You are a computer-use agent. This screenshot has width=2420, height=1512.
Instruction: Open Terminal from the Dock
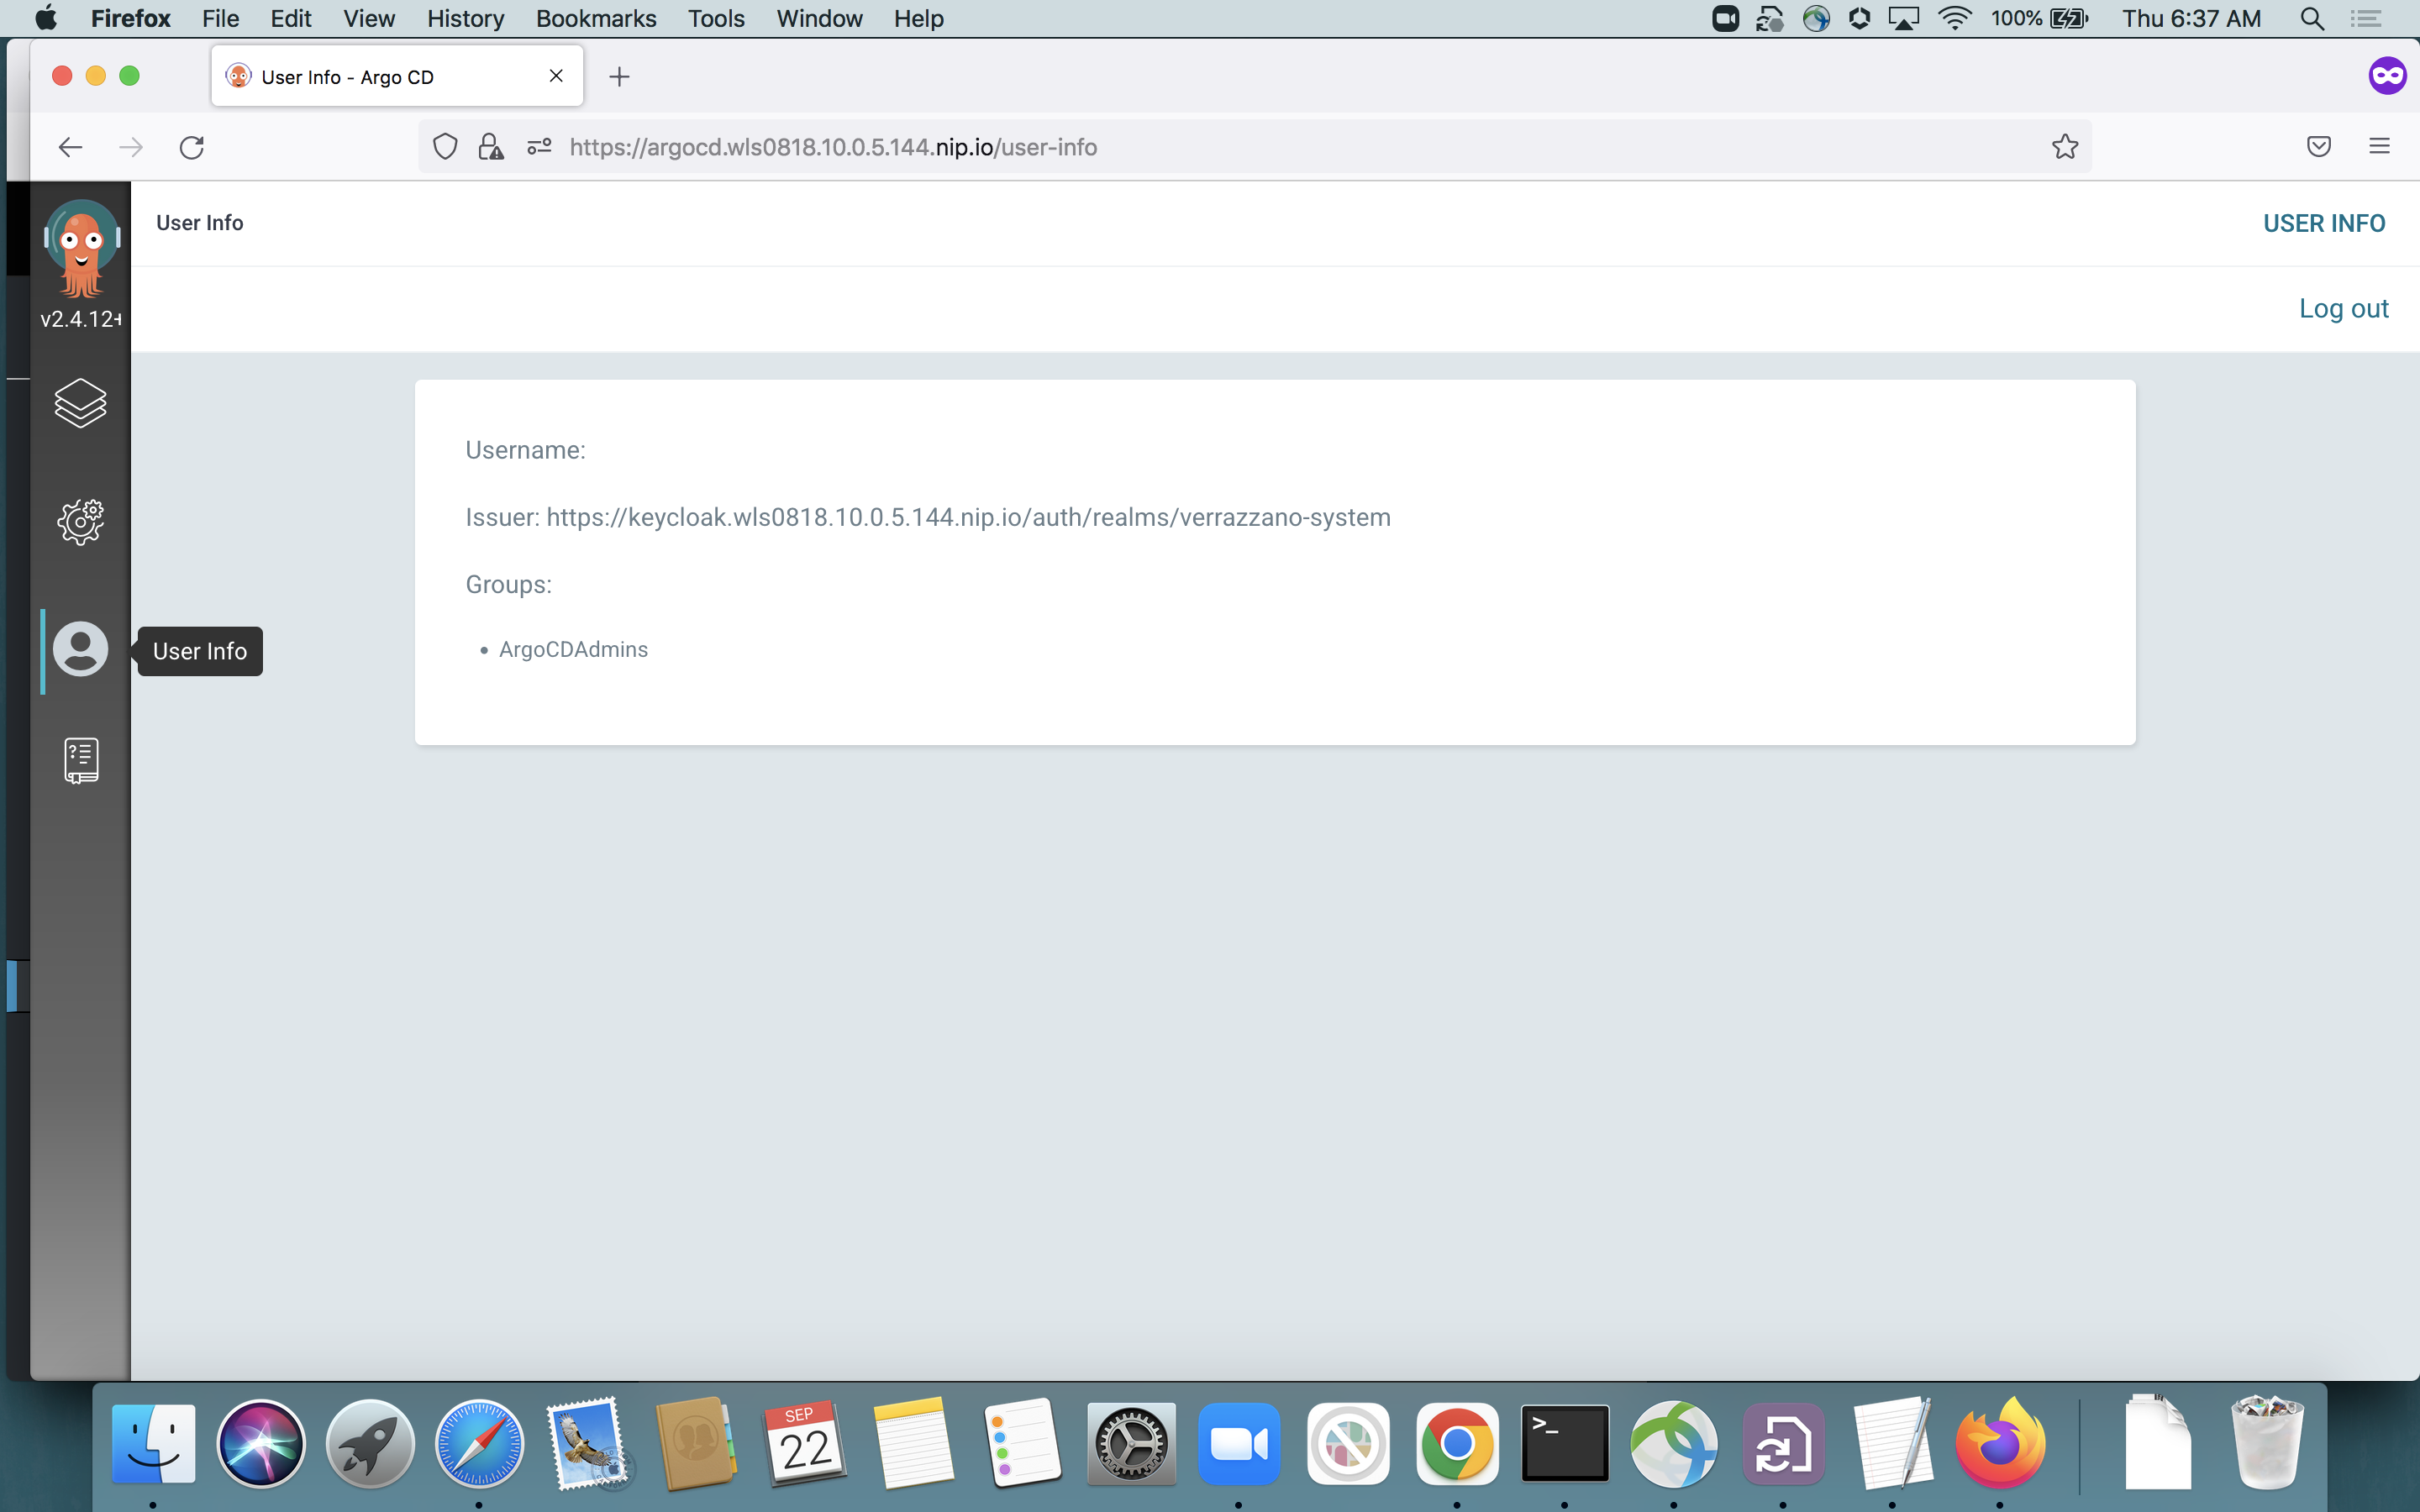point(1565,1443)
